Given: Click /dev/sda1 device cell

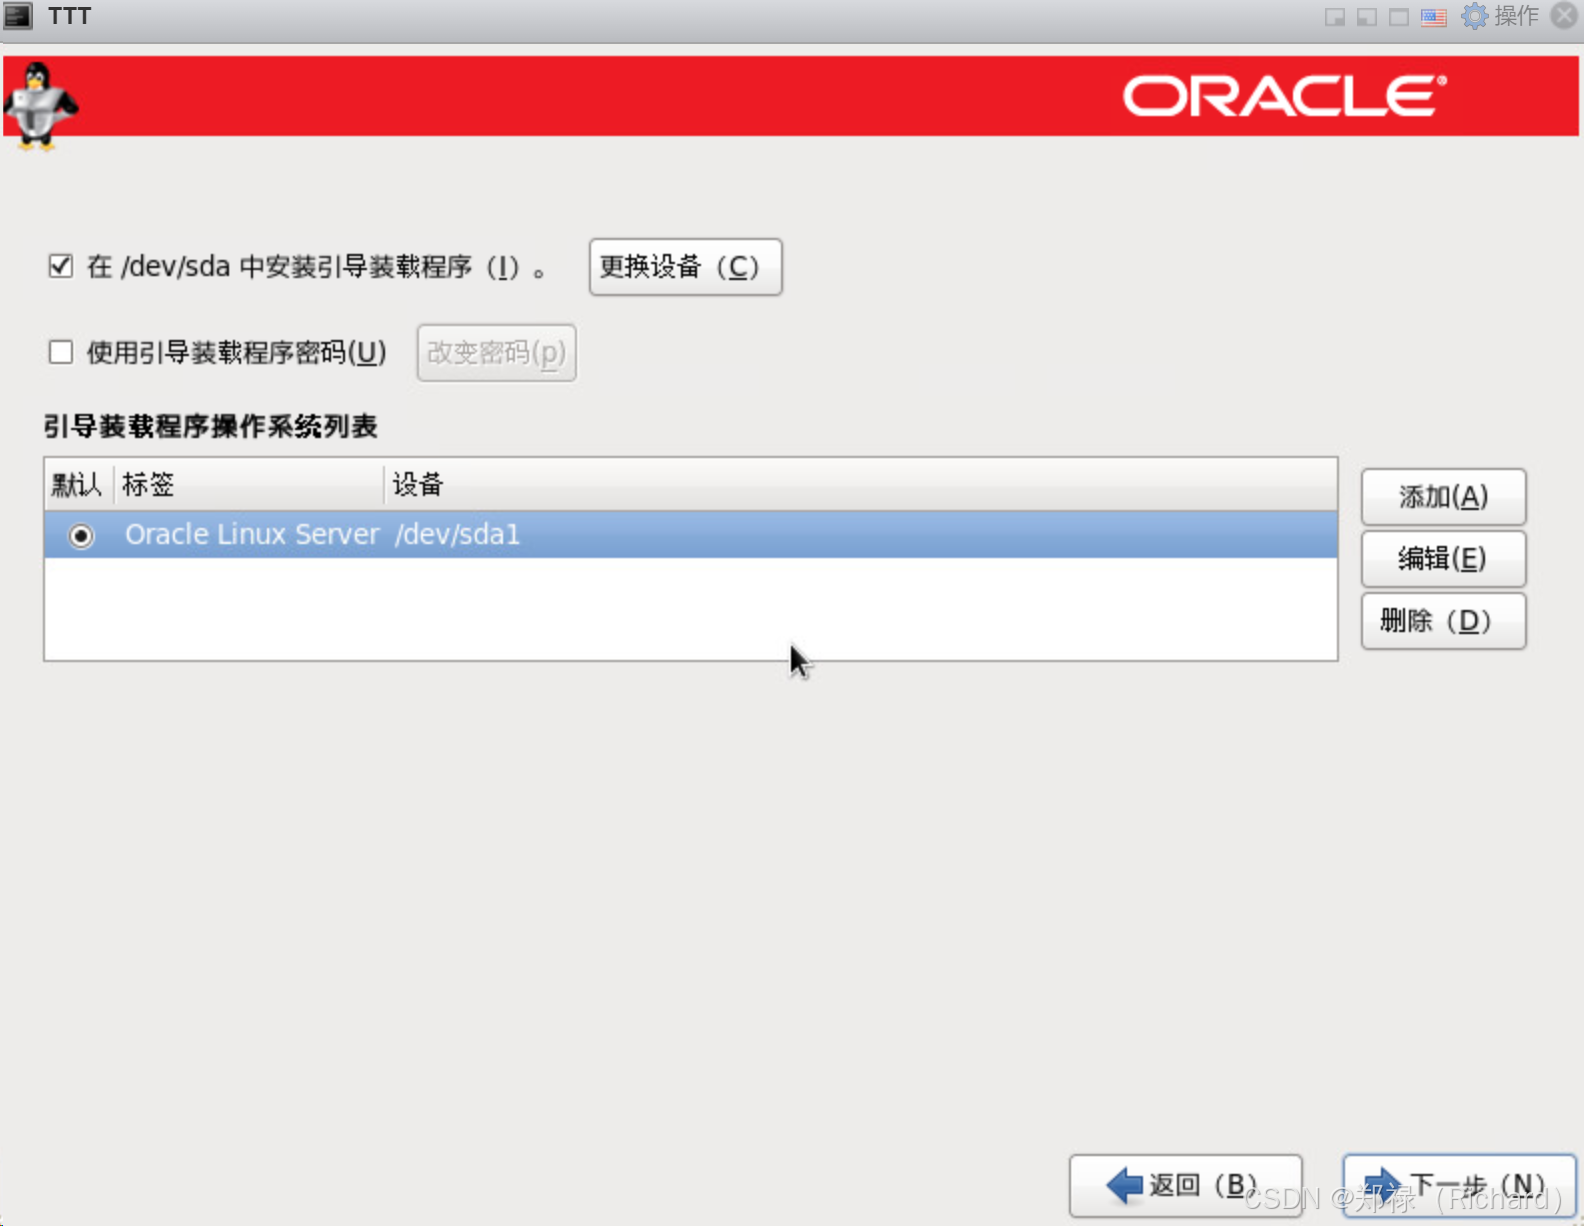Looking at the screenshot, I should pyautogui.click(x=458, y=535).
